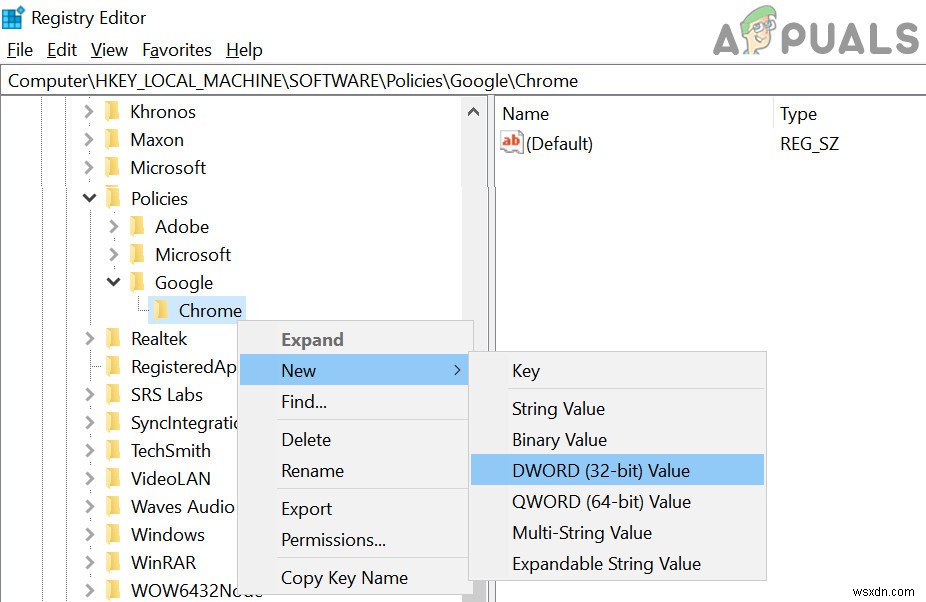Click the folder icon beside the Chrome key

pyautogui.click(x=162, y=310)
